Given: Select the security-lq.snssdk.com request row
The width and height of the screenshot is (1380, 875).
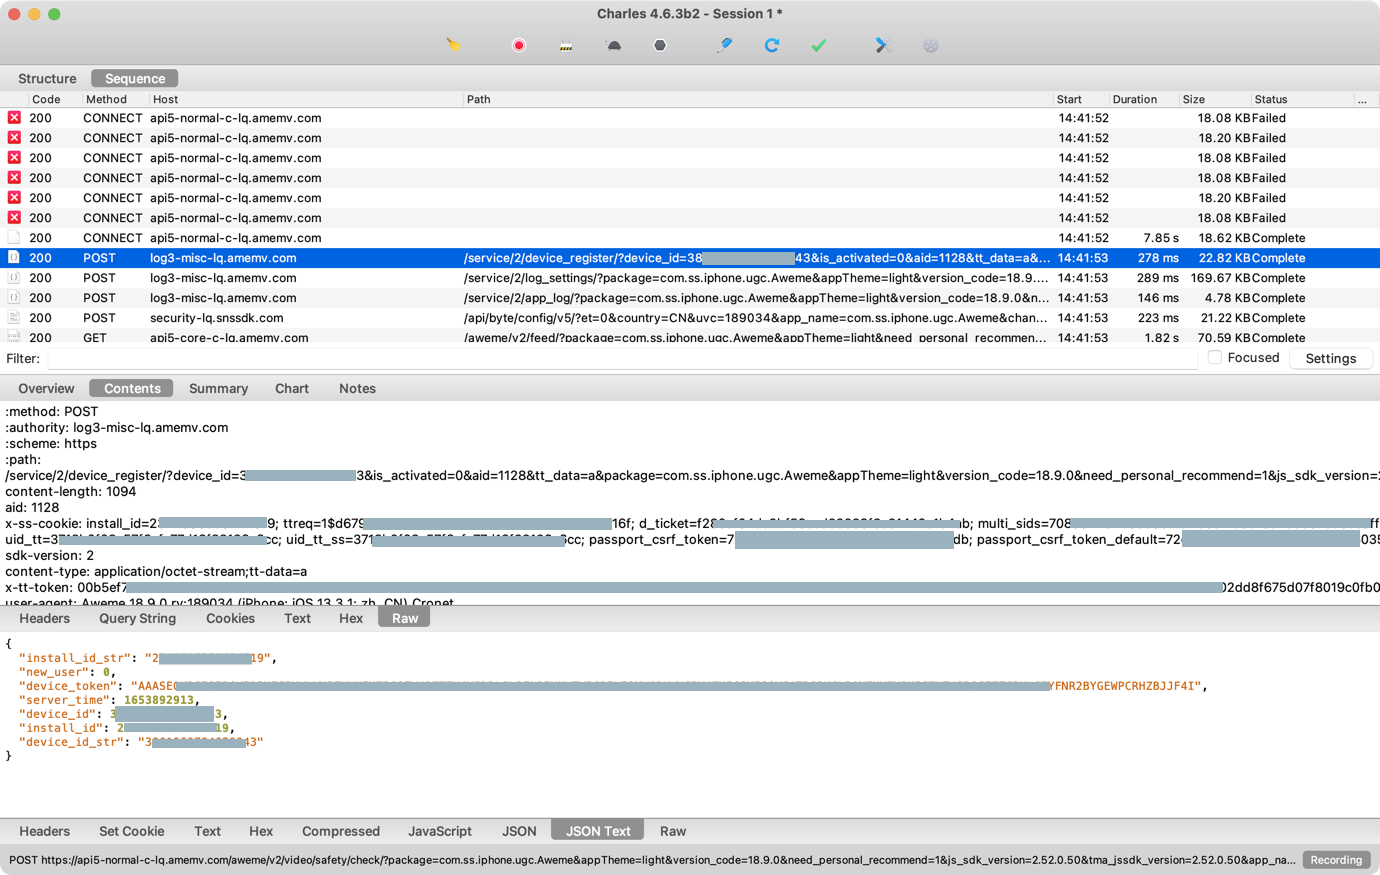Looking at the screenshot, I should [690, 318].
